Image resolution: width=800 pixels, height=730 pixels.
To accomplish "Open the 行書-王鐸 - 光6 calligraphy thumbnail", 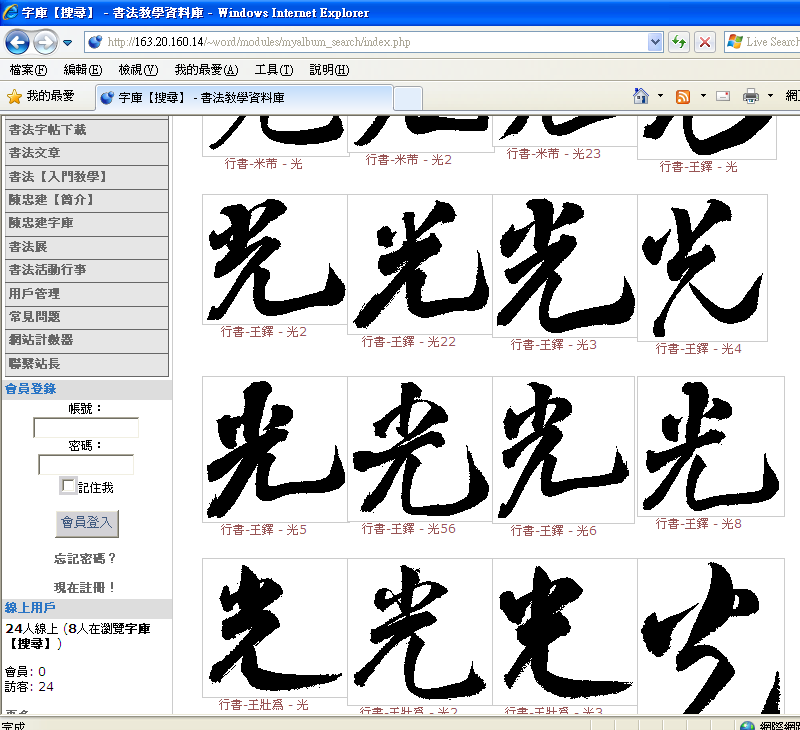I will 563,450.
